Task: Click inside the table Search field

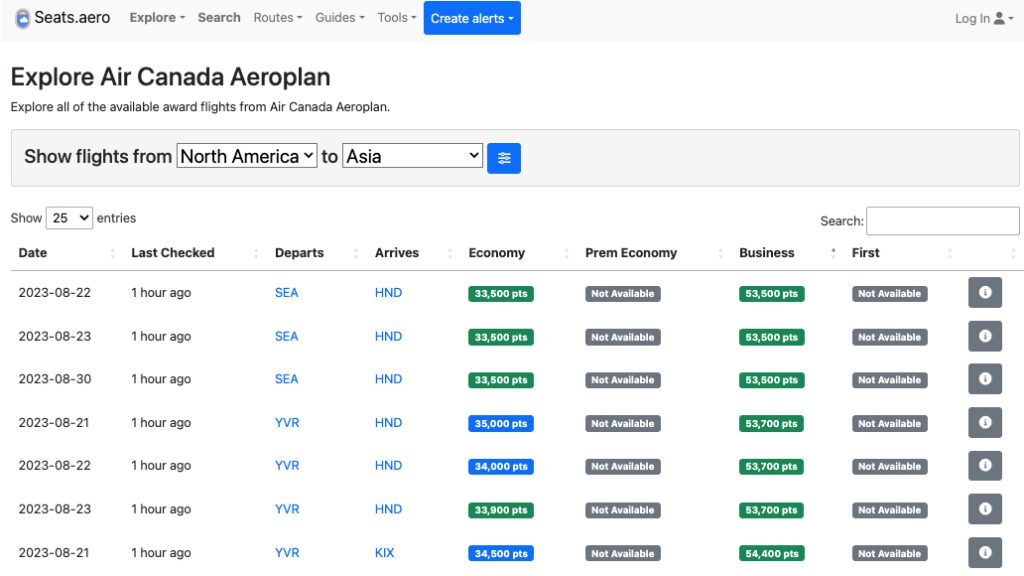Action: point(941,221)
